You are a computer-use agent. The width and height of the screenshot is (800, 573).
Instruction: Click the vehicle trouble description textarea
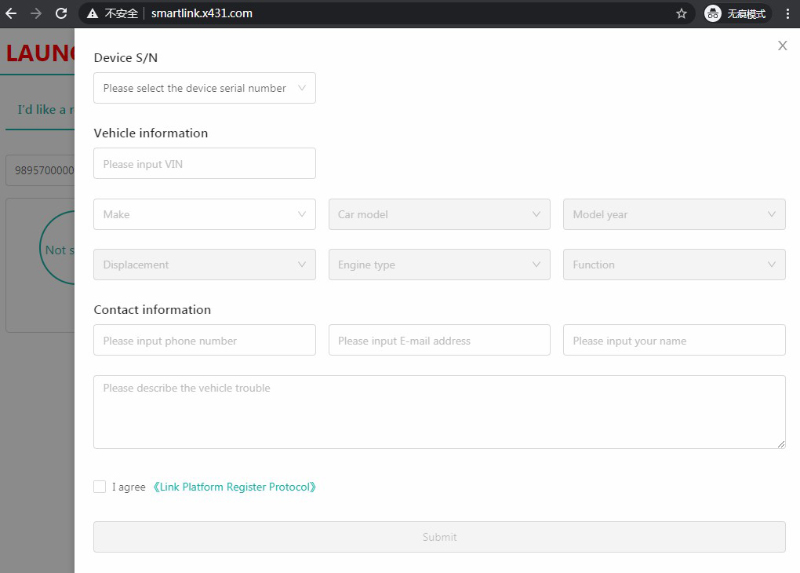tap(439, 412)
